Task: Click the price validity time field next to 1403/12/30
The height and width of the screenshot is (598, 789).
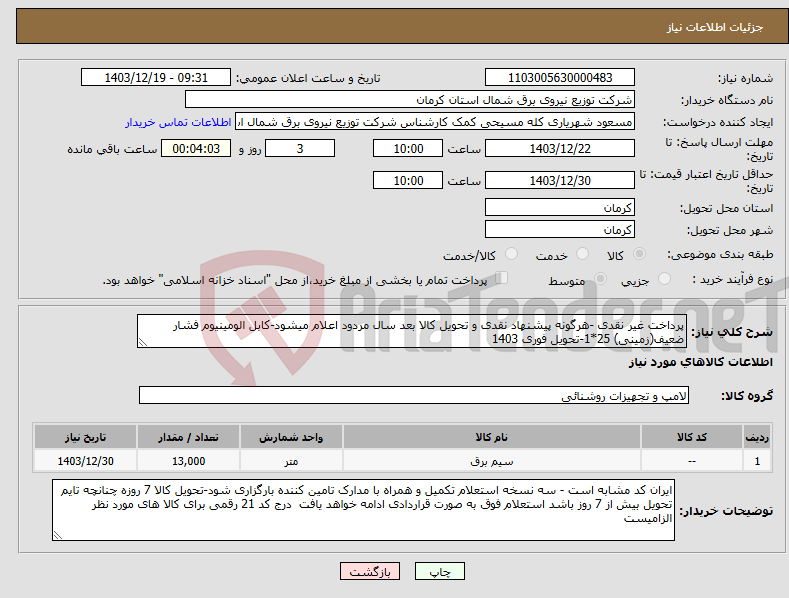Action: (408, 180)
